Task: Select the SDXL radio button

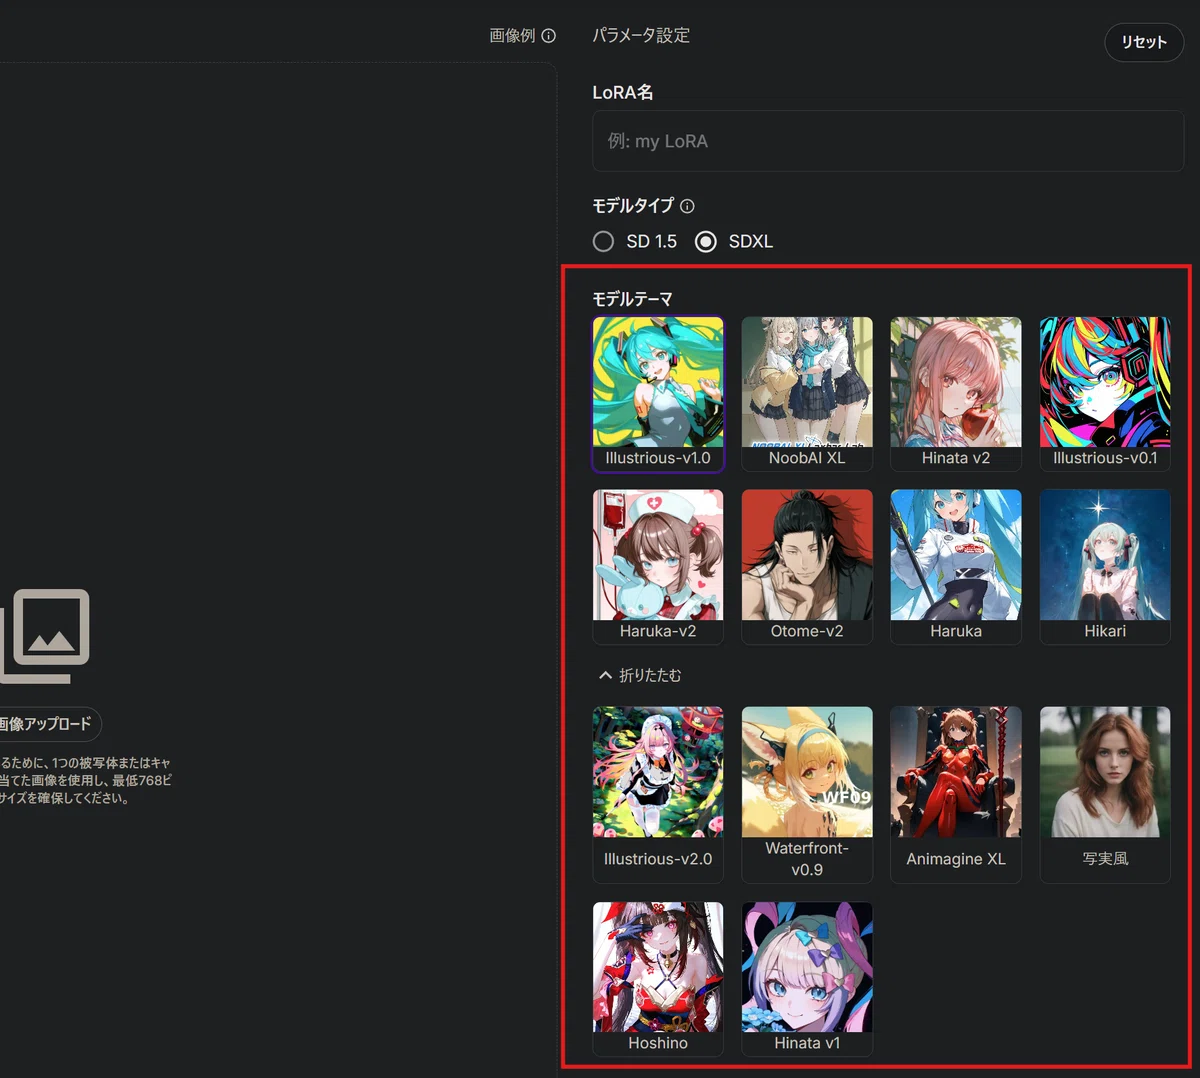Action: (706, 242)
